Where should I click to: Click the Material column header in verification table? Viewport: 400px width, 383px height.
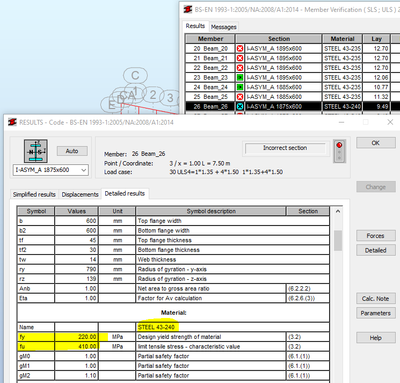coord(342,39)
